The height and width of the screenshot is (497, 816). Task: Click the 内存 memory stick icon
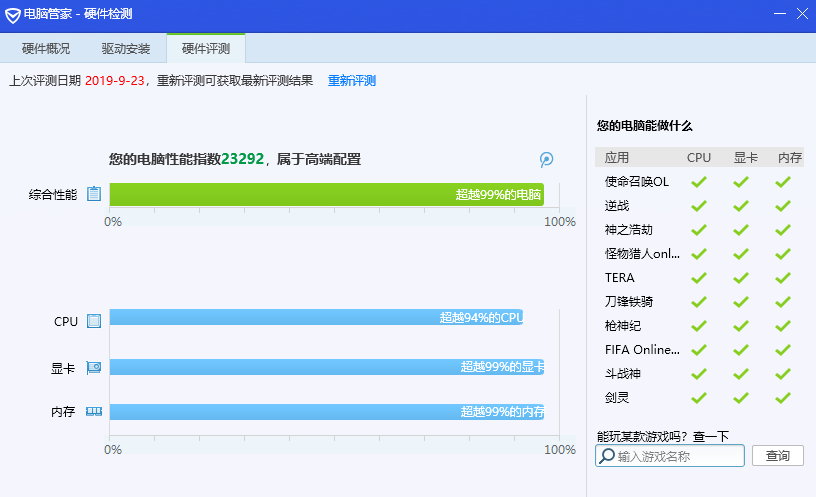(94, 412)
